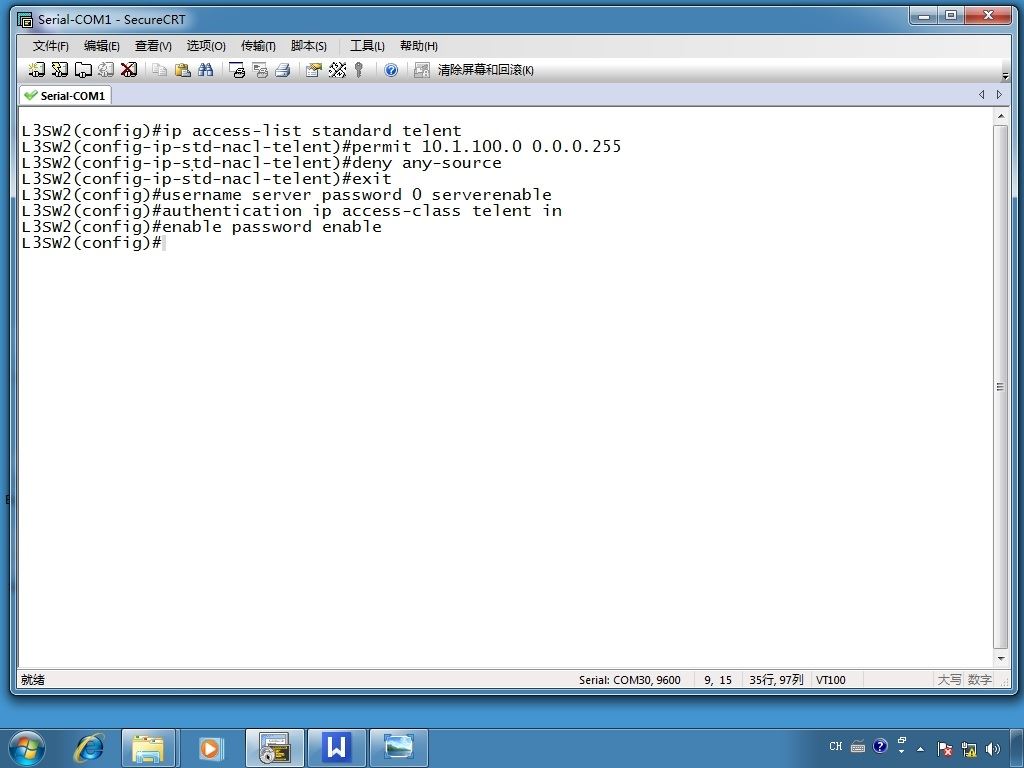
Task: Click the '35行, 97列' status bar entry
Action: [776, 680]
